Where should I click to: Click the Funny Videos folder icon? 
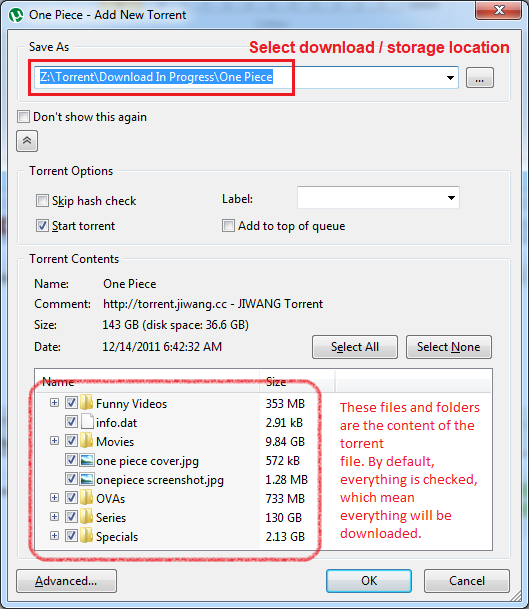click(86, 402)
